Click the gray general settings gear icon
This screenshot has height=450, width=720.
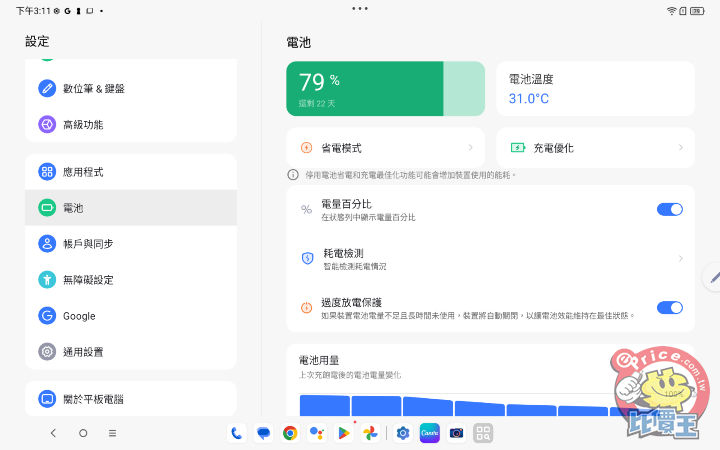pyautogui.click(x=47, y=352)
